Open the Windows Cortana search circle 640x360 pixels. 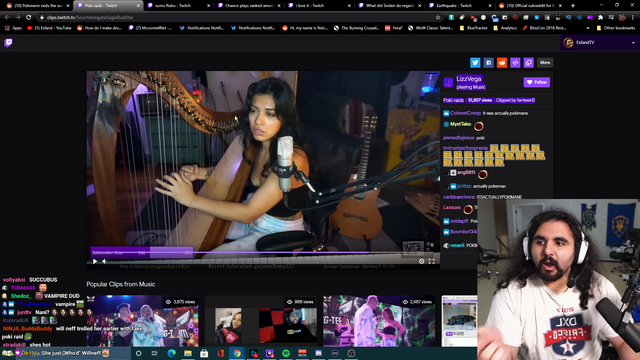pyautogui.click(x=138, y=353)
